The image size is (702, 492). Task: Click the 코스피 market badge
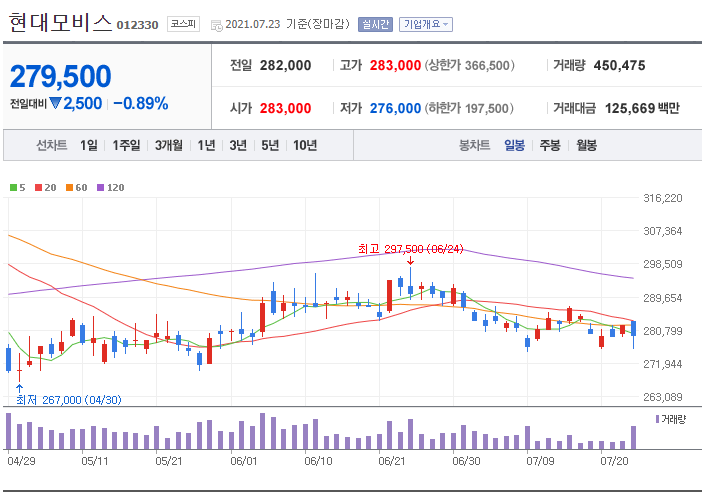pyautogui.click(x=183, y=24)
